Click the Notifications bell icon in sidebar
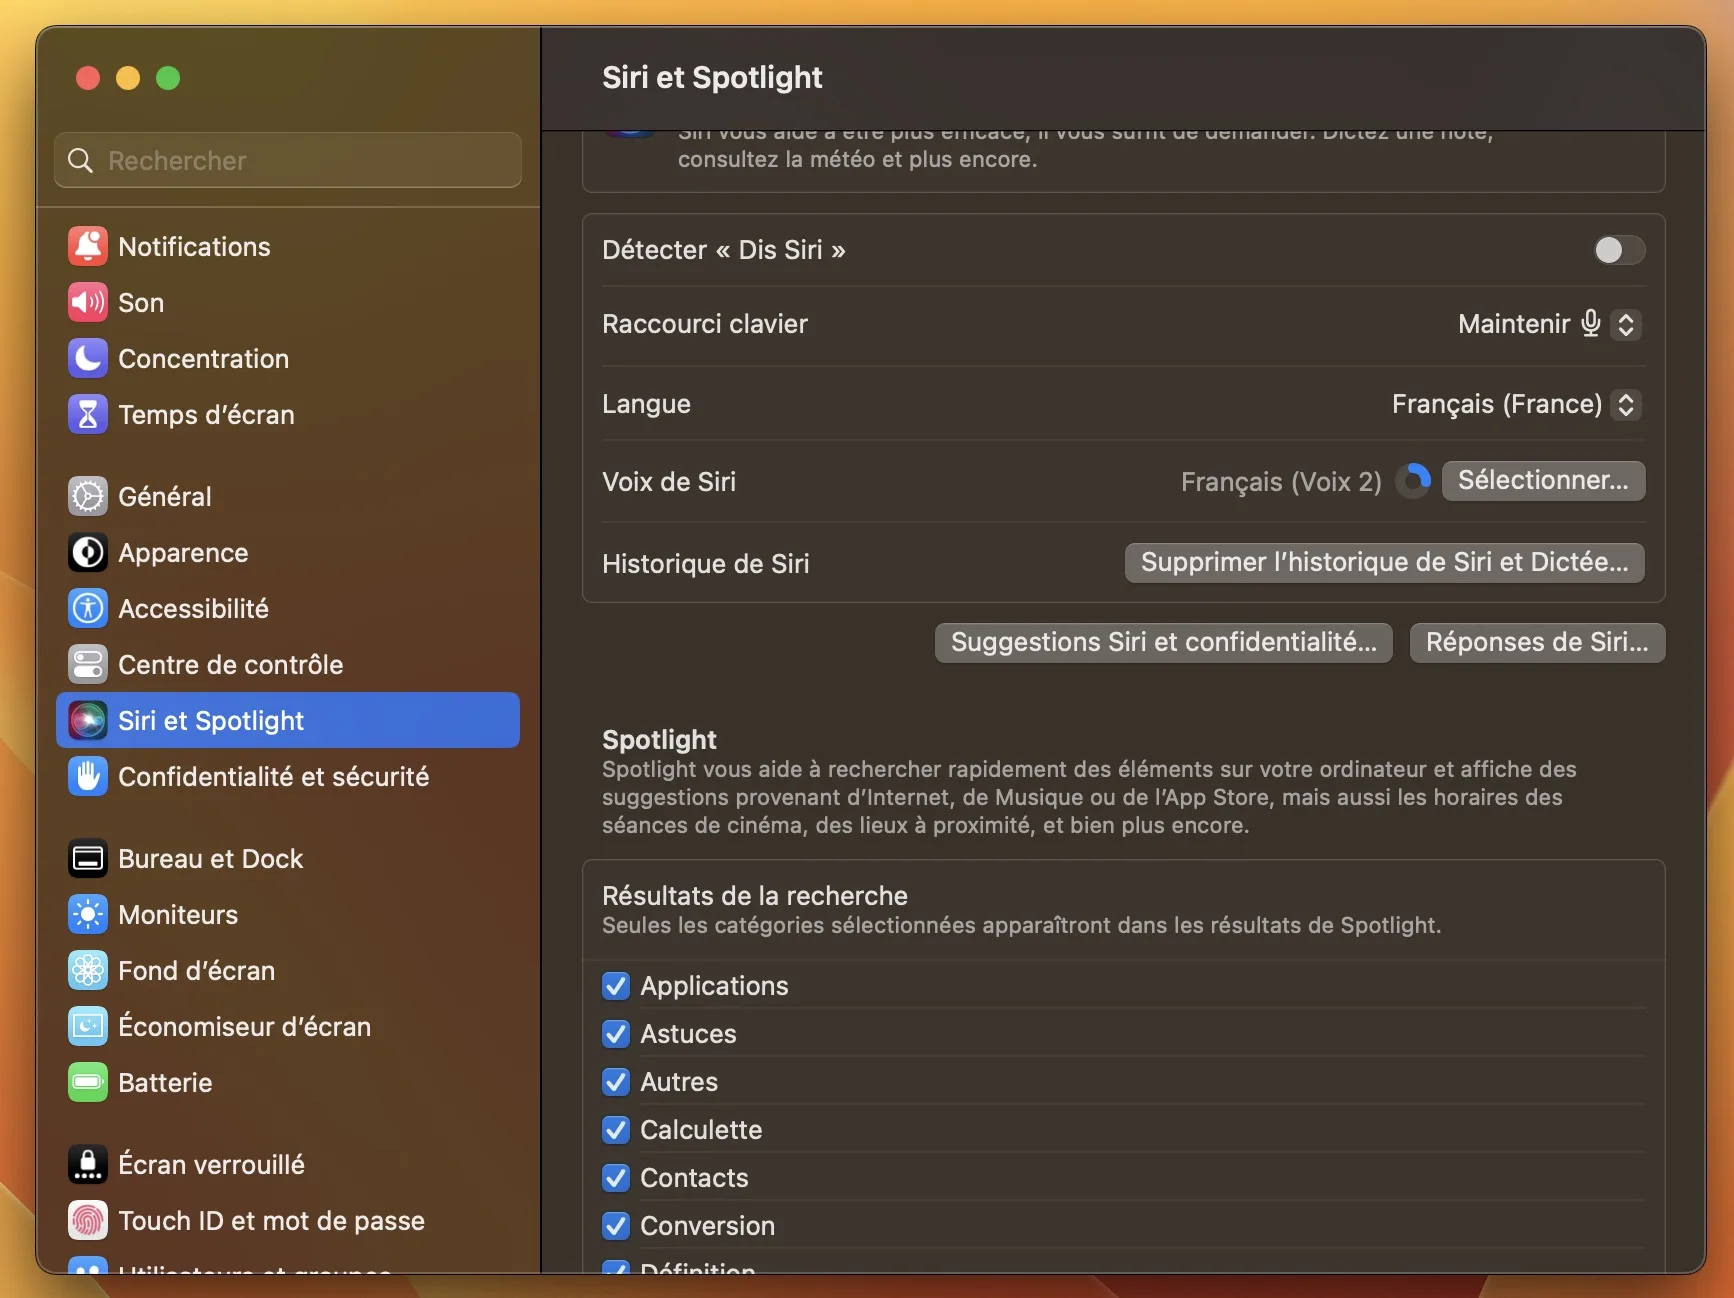The width and height of the screenshot is (1734, 1298). [x=88, y=247]
